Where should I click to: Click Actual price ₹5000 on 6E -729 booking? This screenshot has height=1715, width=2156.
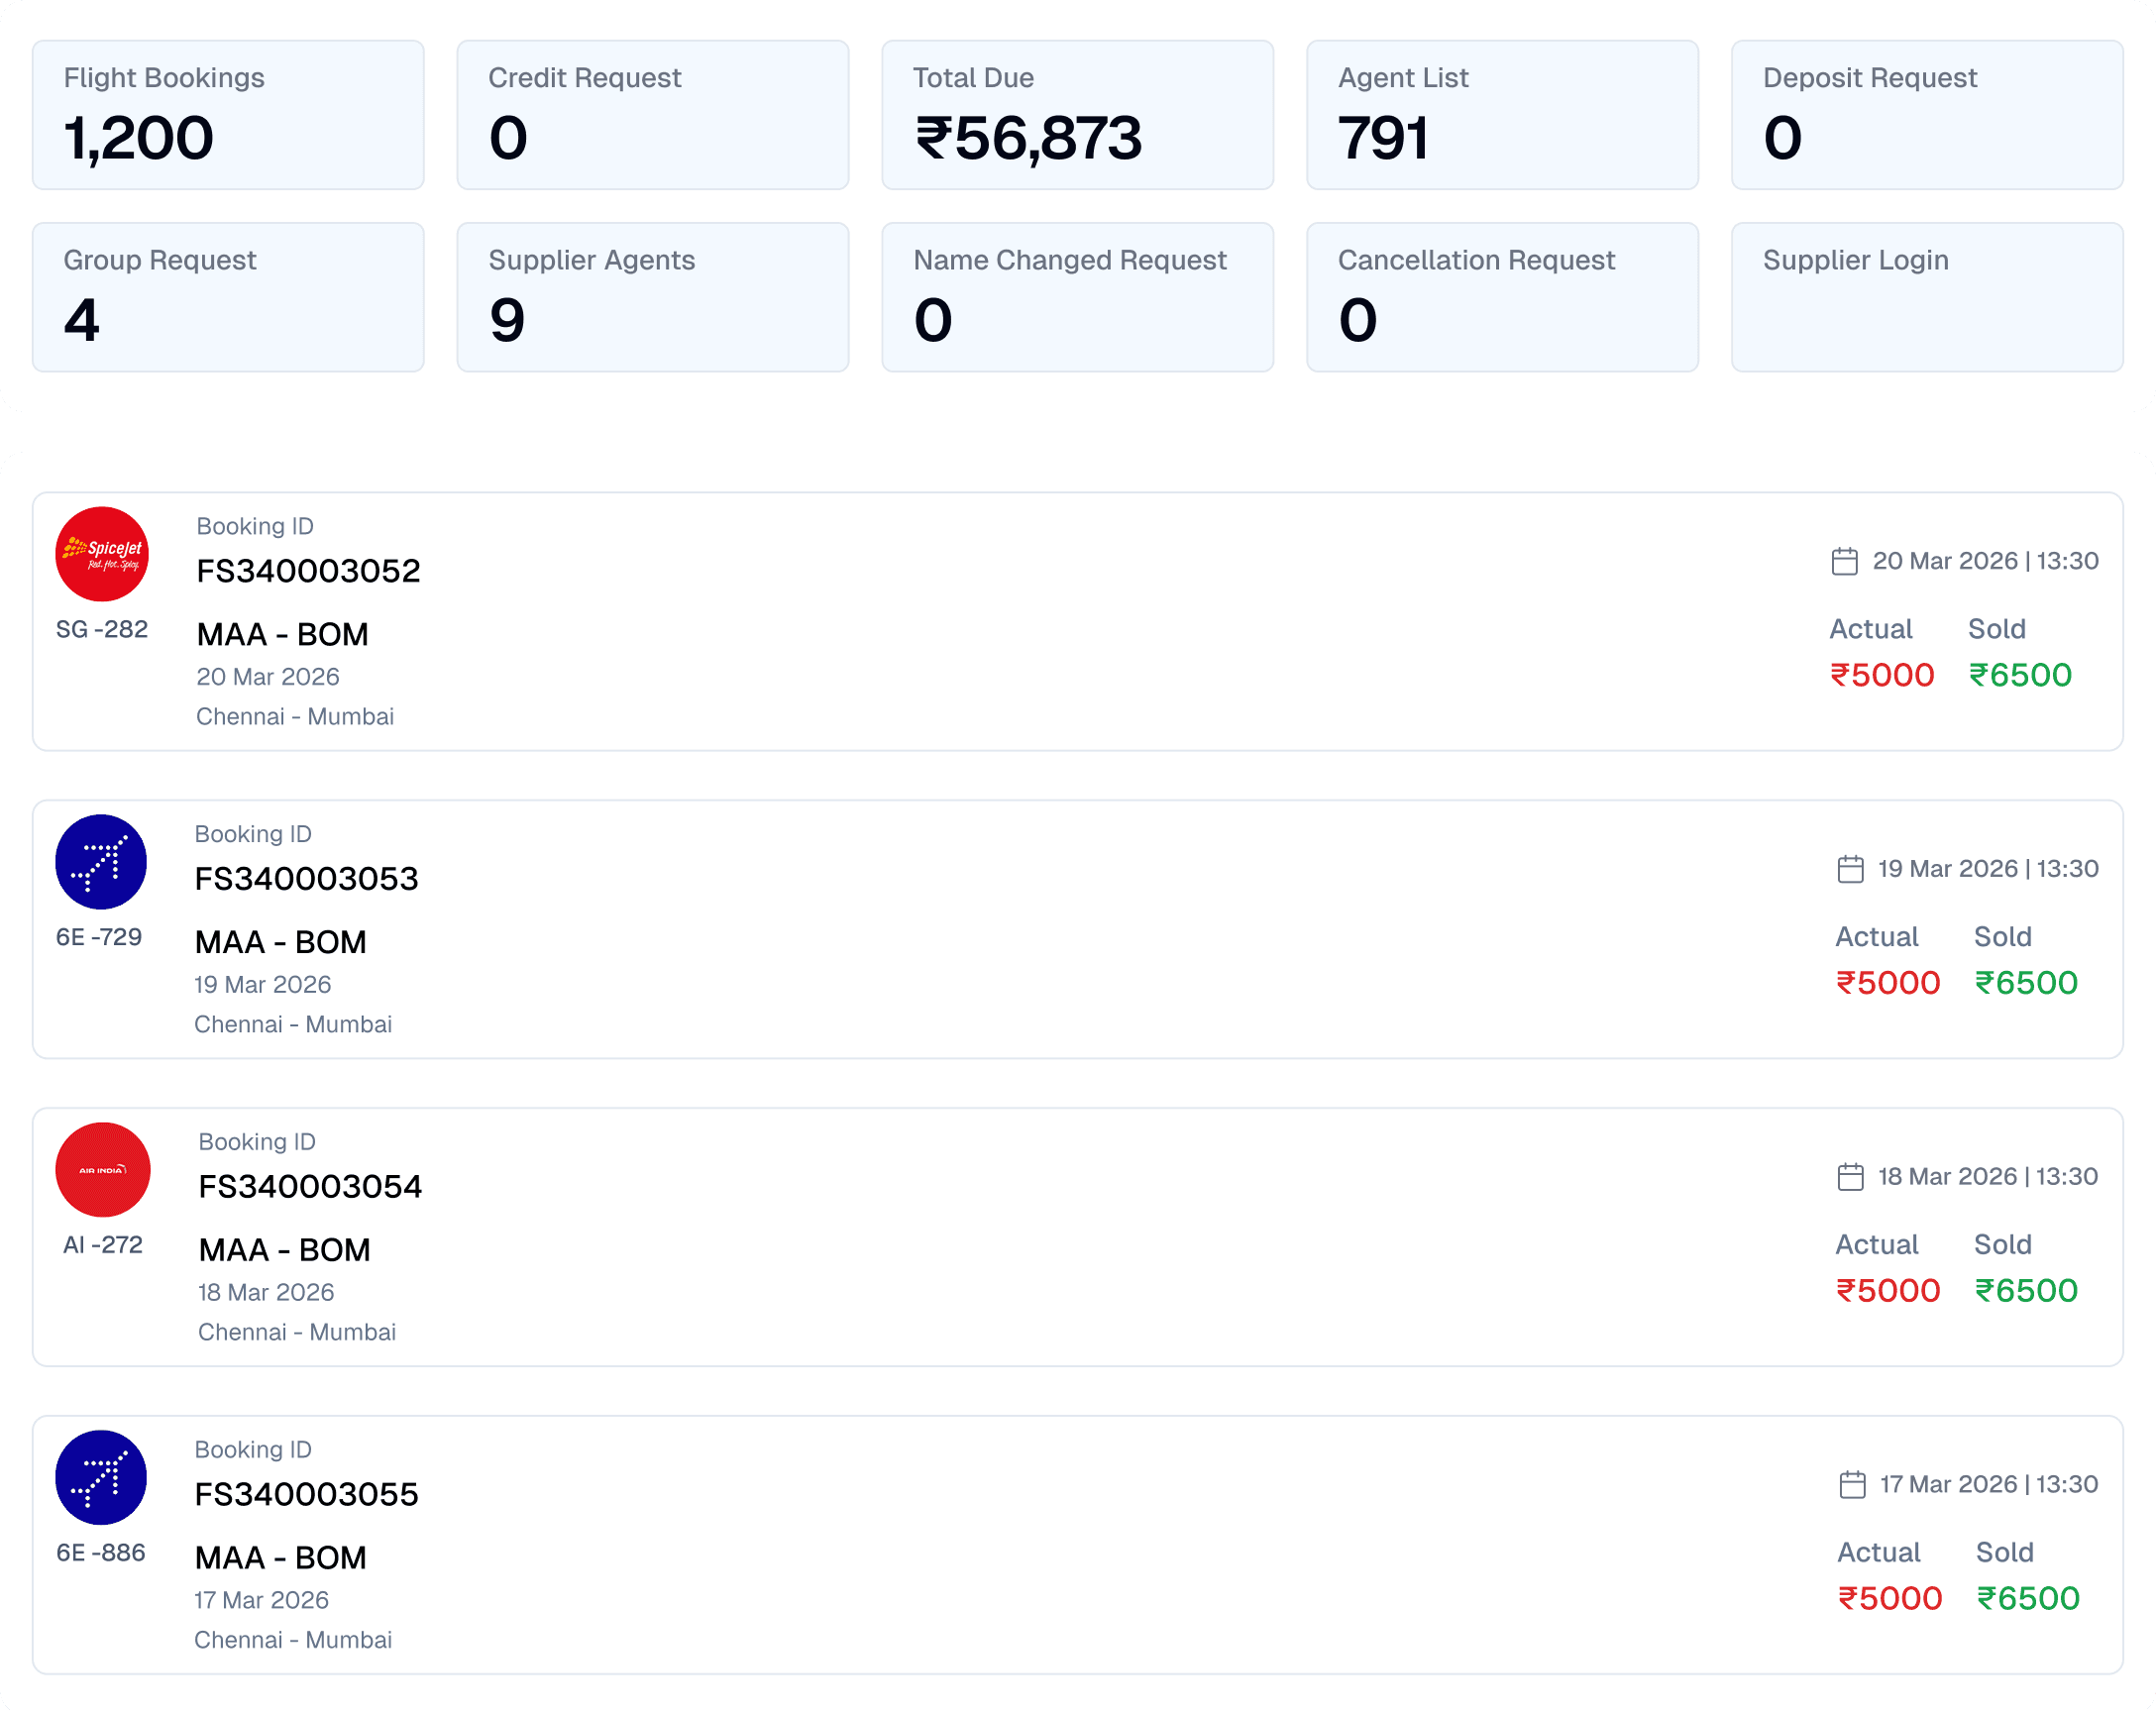click(x=1888, y=983)
